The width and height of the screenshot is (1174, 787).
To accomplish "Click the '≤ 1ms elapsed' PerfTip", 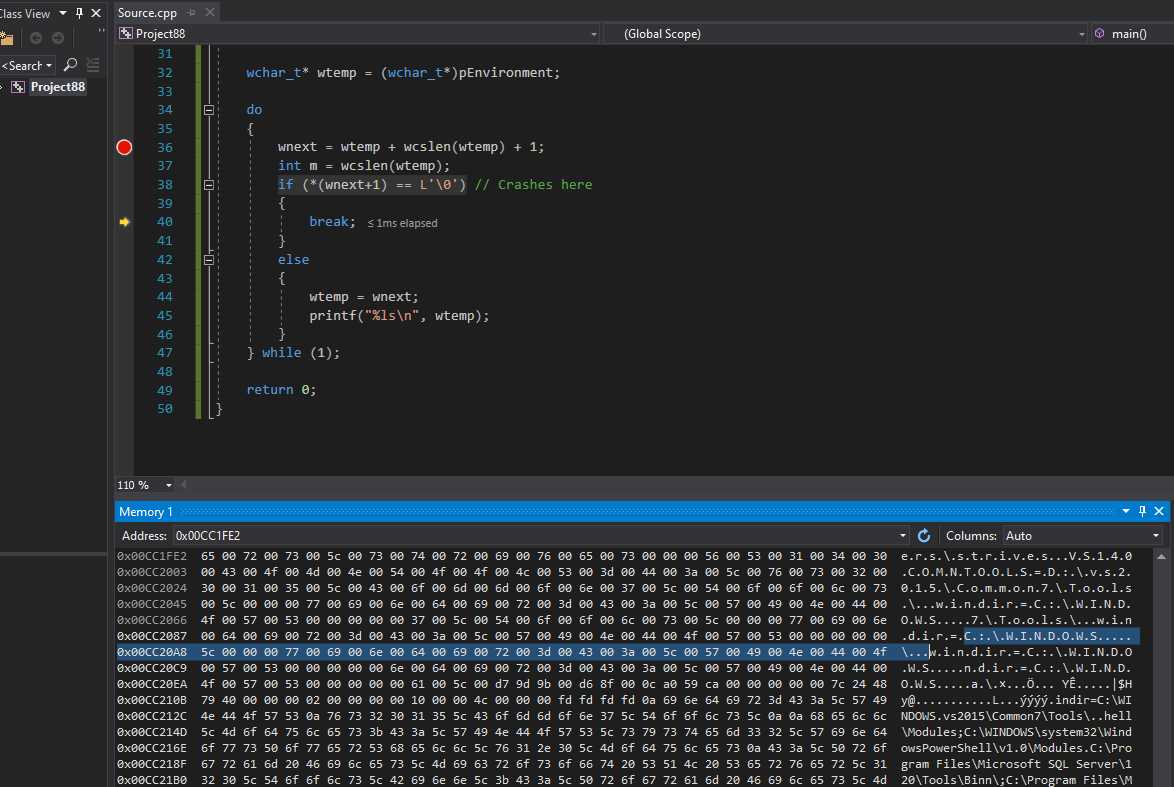I will point(403,223).
